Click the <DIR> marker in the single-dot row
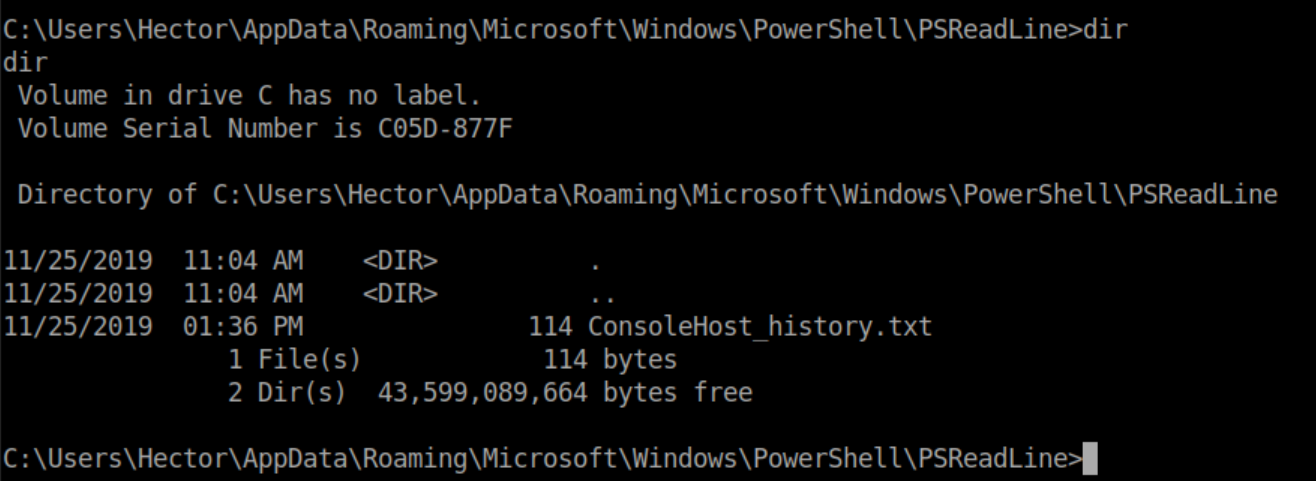Screen dimensions: 1316x481 coord(400,262)
